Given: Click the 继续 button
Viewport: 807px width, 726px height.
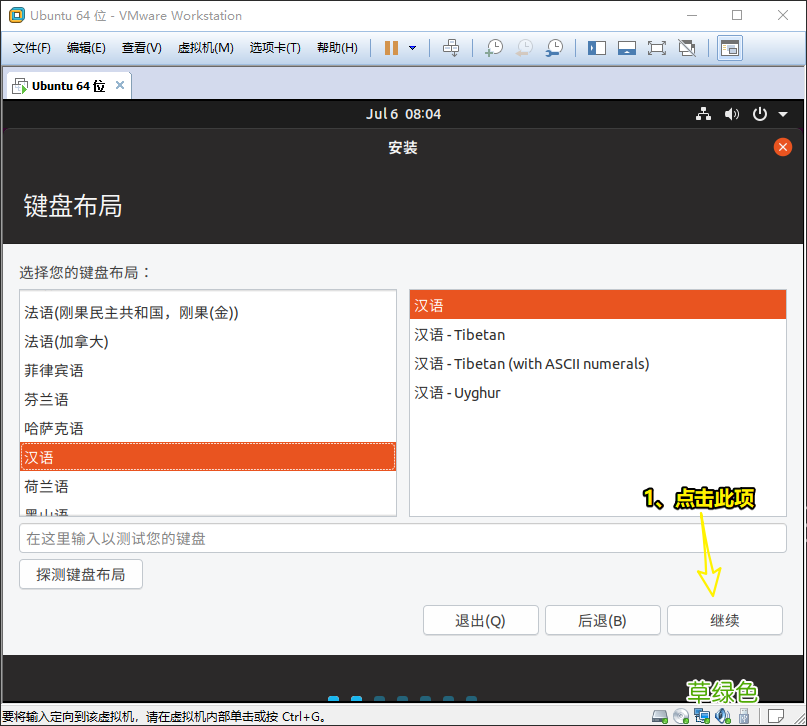Looking at the screenshot, I should 725,620.
